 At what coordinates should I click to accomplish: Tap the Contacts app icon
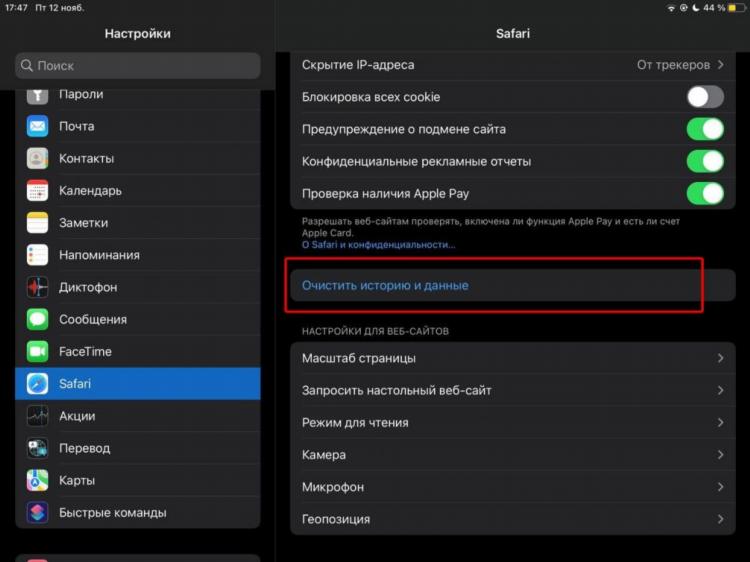(37, 158)
